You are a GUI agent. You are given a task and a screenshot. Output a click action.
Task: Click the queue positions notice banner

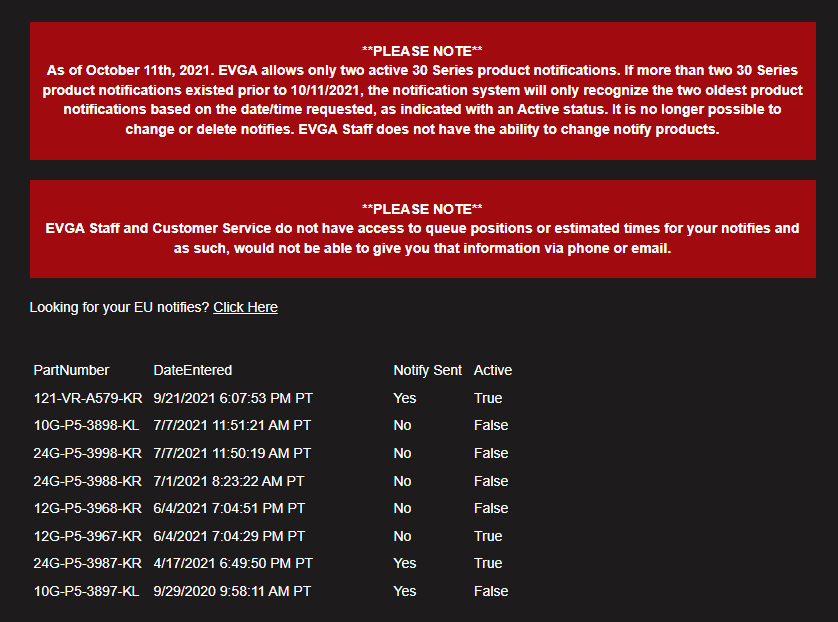(422, 229)
